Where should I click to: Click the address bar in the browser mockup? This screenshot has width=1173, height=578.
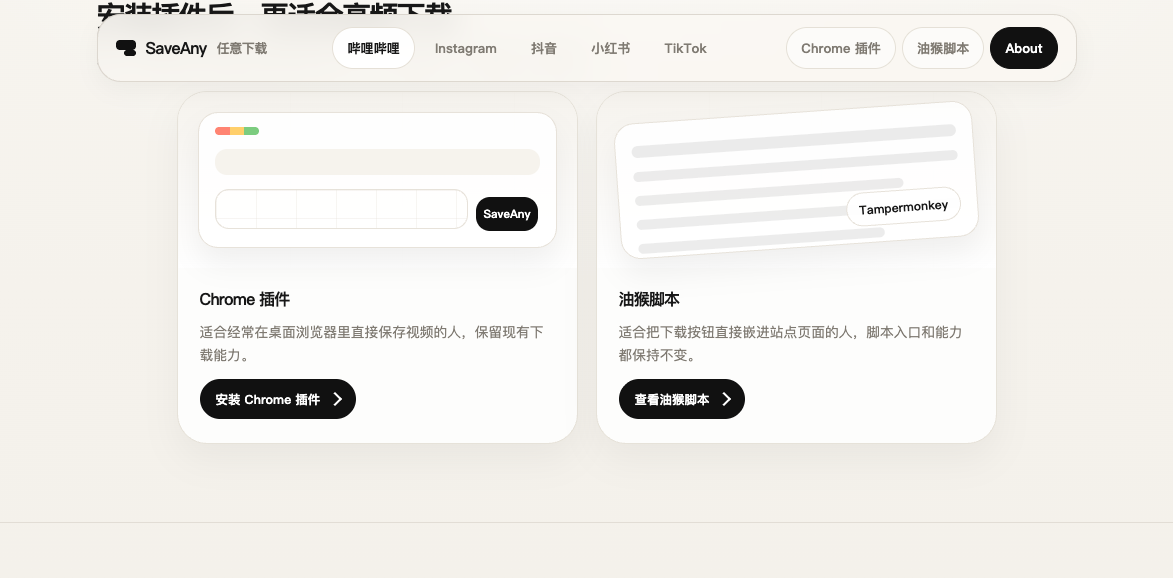click(377, 161)
